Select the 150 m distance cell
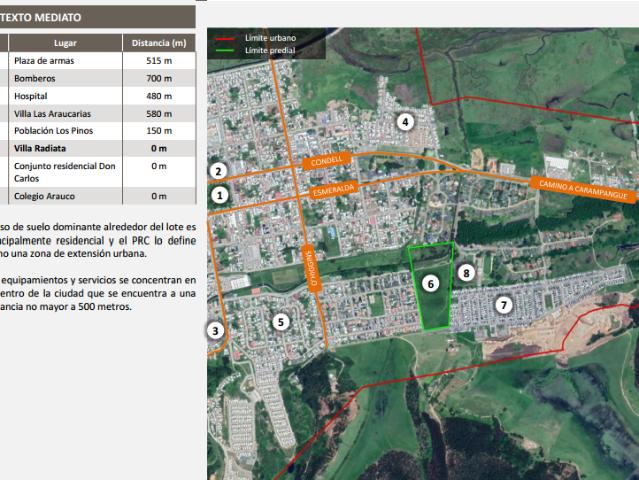The height and width of the screenshot is (480, 639). pos(159,131)
